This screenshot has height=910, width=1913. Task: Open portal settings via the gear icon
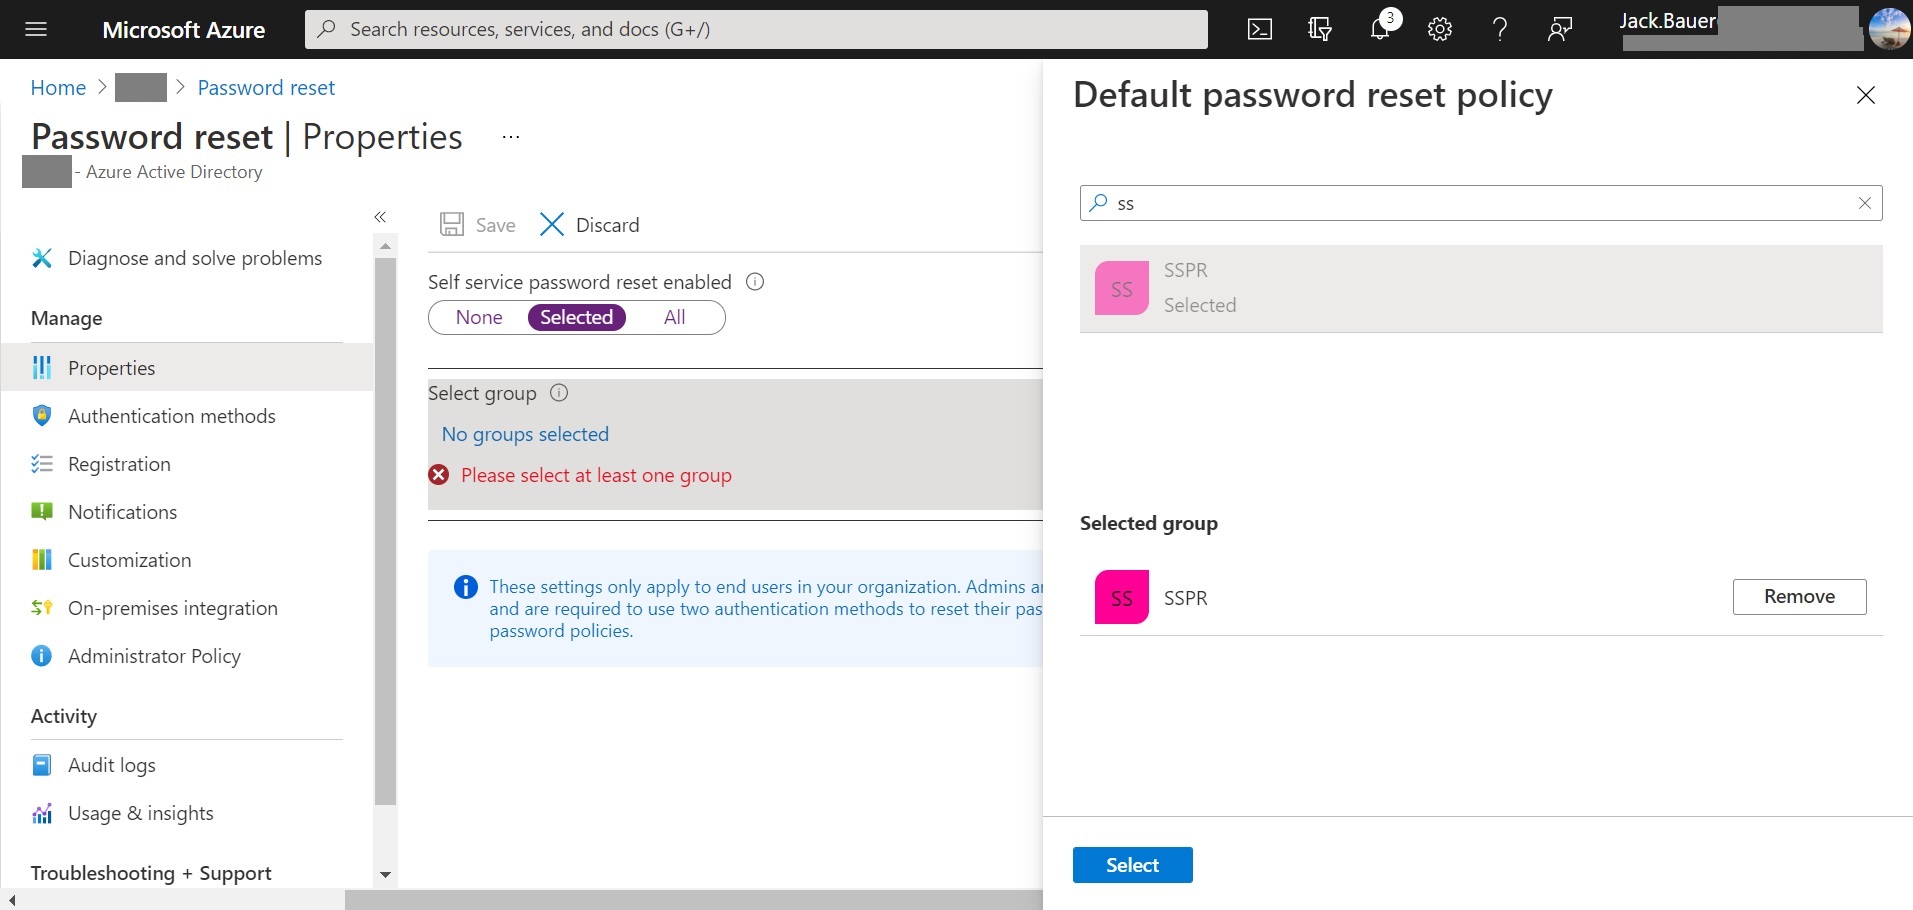(1440, 28)
